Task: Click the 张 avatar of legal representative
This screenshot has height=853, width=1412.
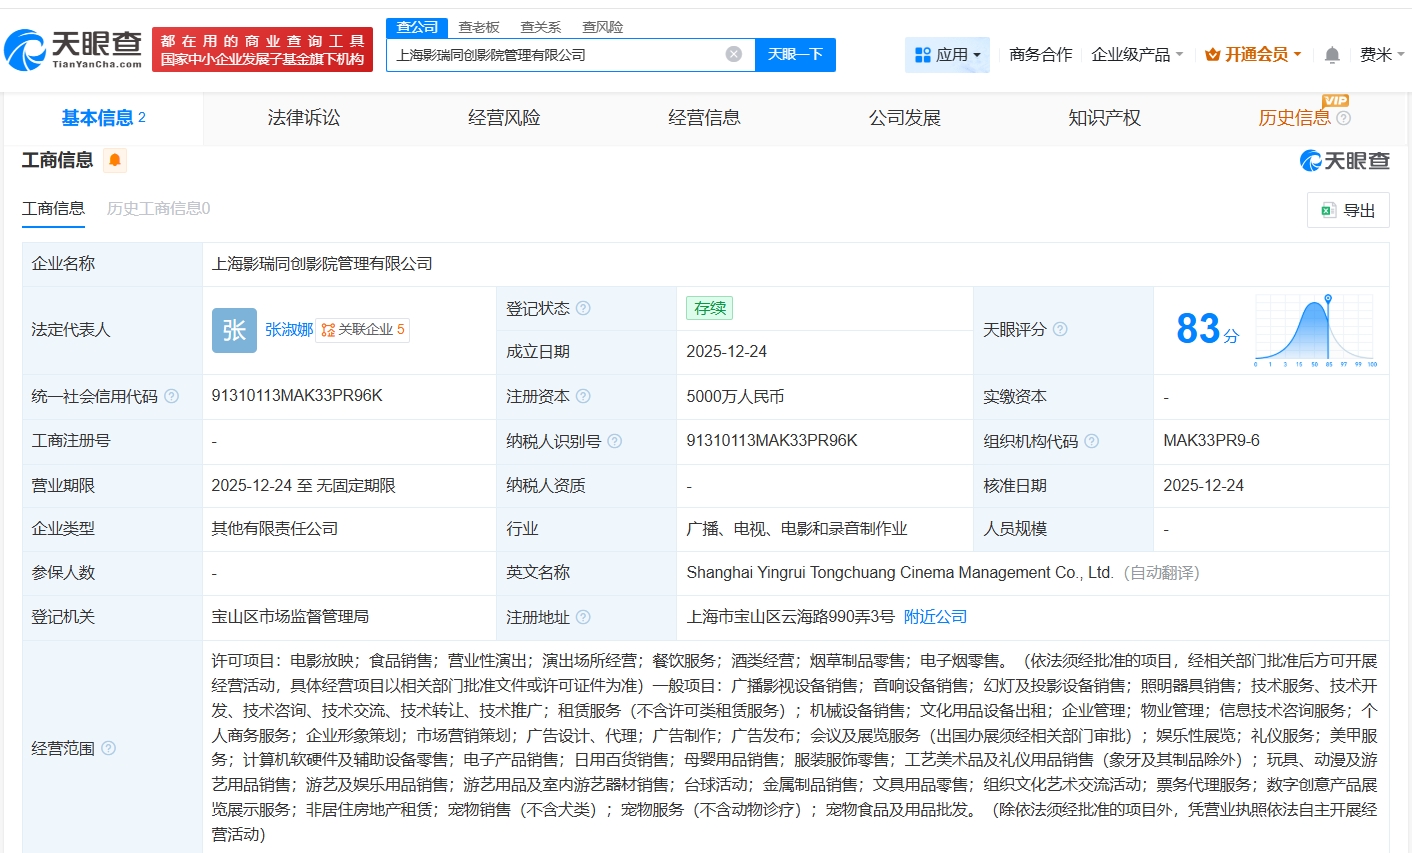Action: 234,330
